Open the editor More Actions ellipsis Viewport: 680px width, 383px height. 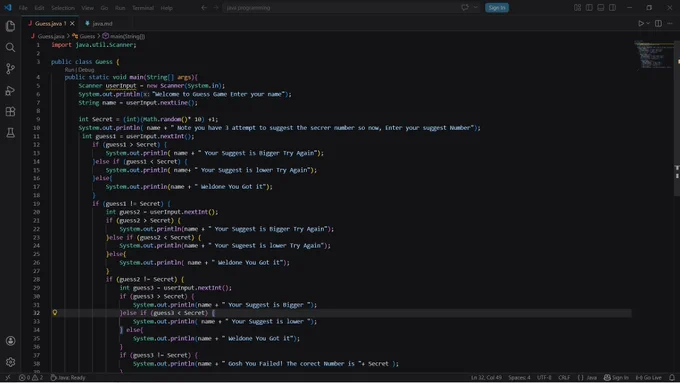670,23
